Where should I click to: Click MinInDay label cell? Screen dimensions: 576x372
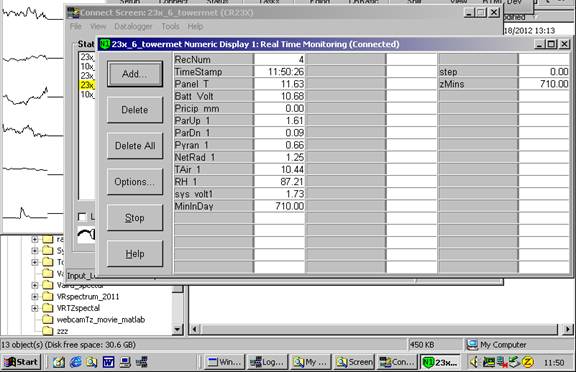pos(214,206)
